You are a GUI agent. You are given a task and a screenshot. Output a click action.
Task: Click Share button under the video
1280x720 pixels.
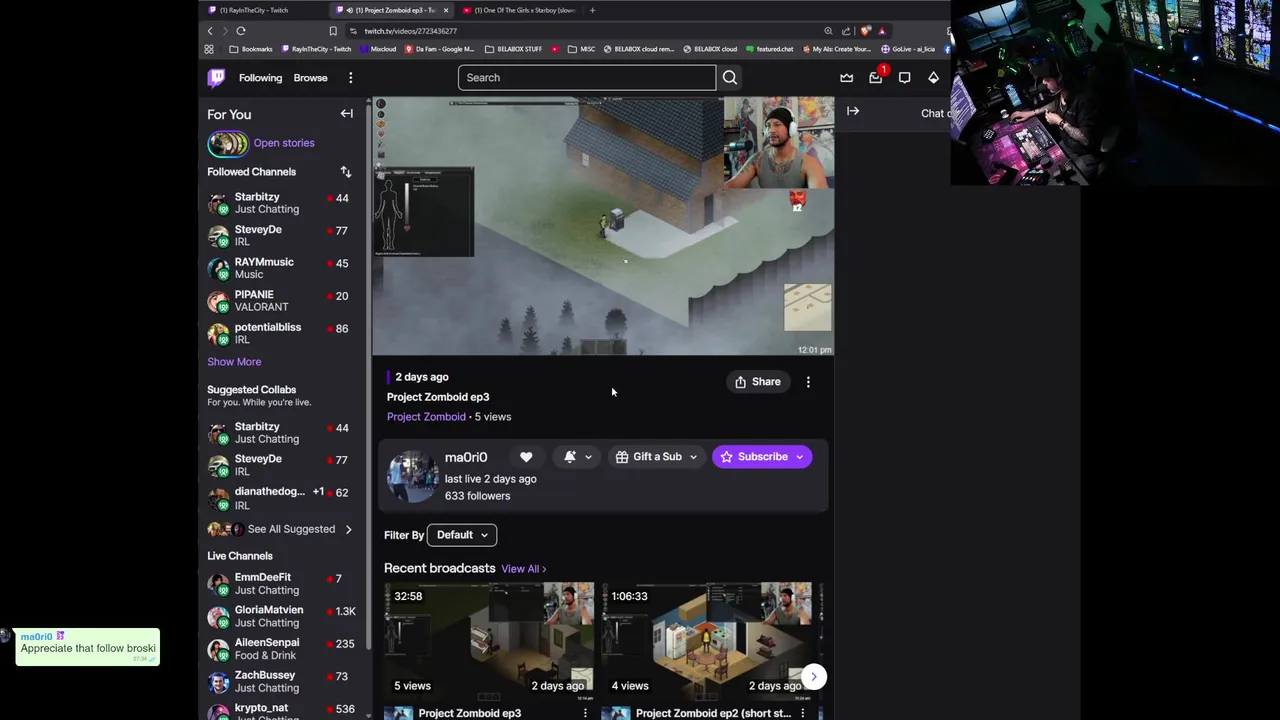pyautogui.click(x=757, y=382)
